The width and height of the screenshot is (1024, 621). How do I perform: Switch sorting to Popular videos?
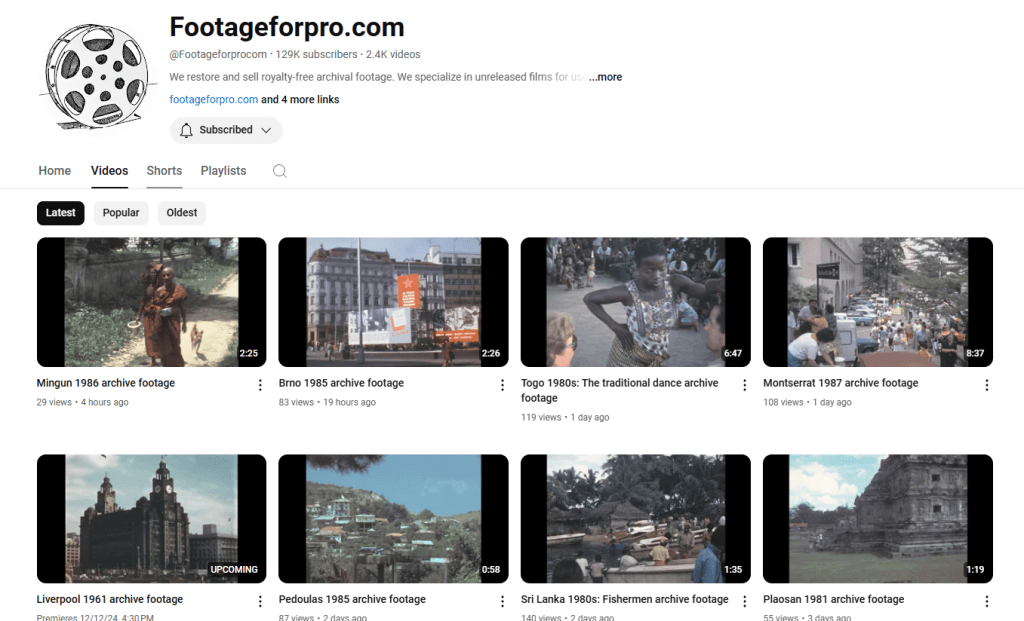click(121, 213)
